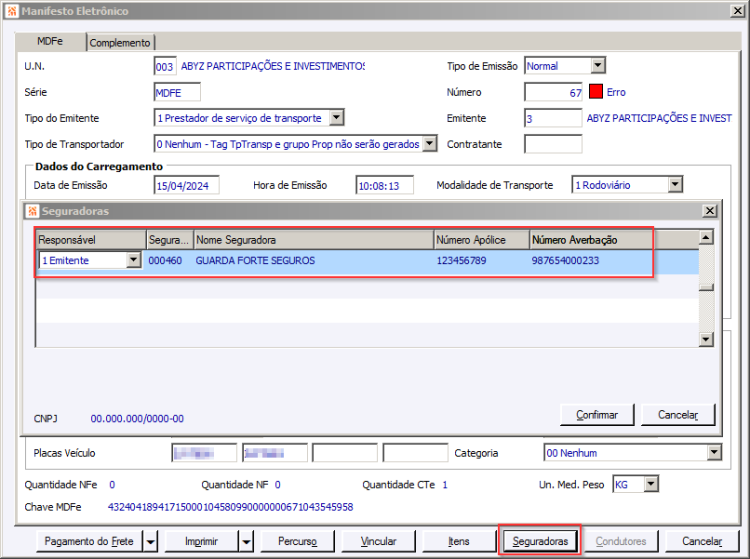This screenshot has width=750, height=559.
Task: Click the Manifesto Eletrônico title bar icon
Action: pyautogui.click(x=12, y=11)
